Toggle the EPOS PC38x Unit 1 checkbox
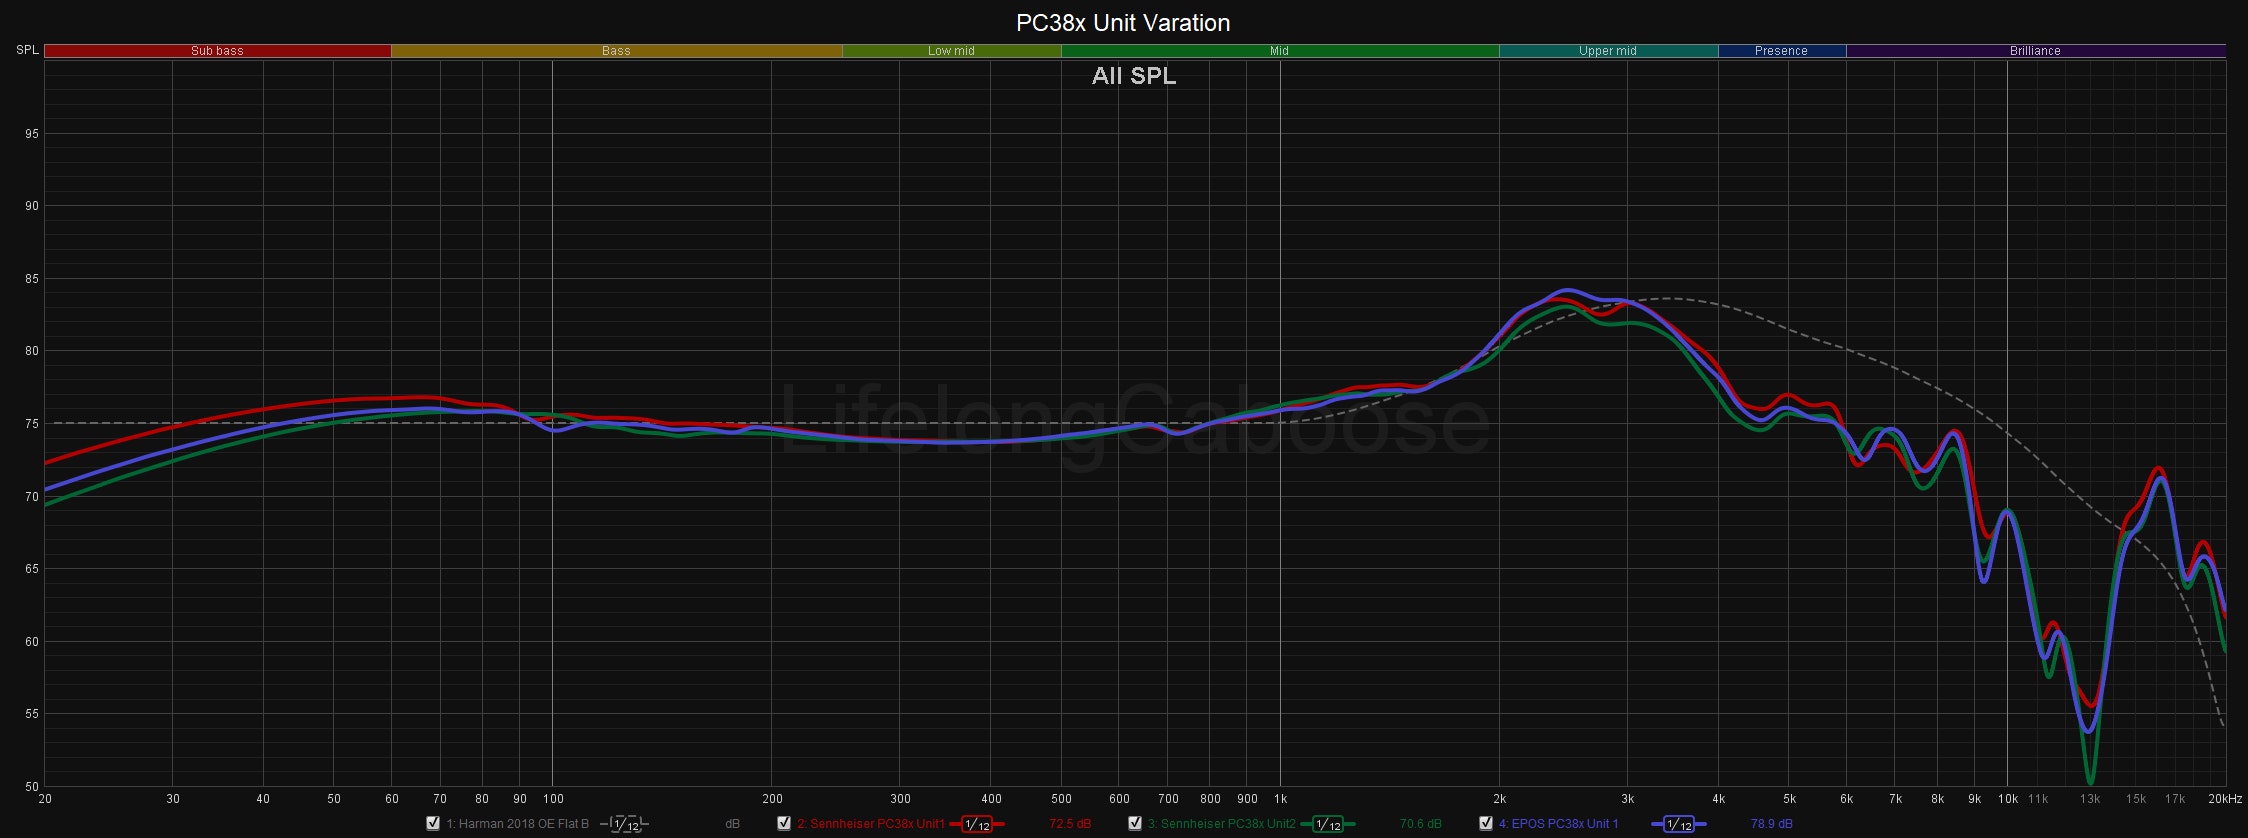Viewport: 2248px width, 838px height. [1486, 824]
